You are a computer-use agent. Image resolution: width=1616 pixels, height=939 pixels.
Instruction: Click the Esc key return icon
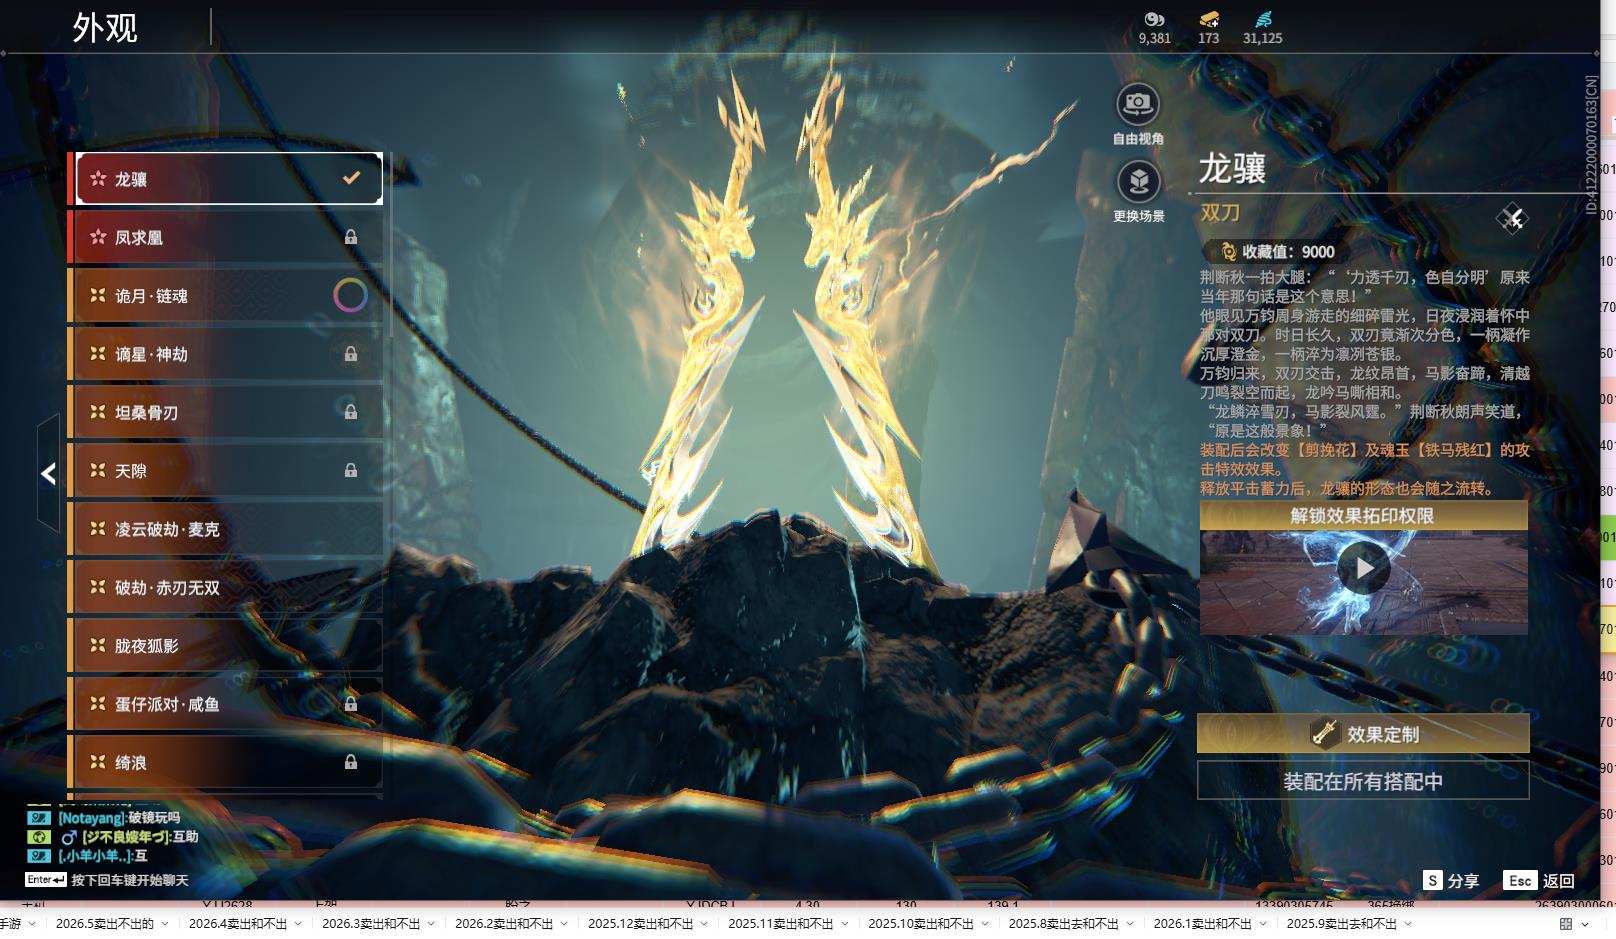click(1520, 880)
